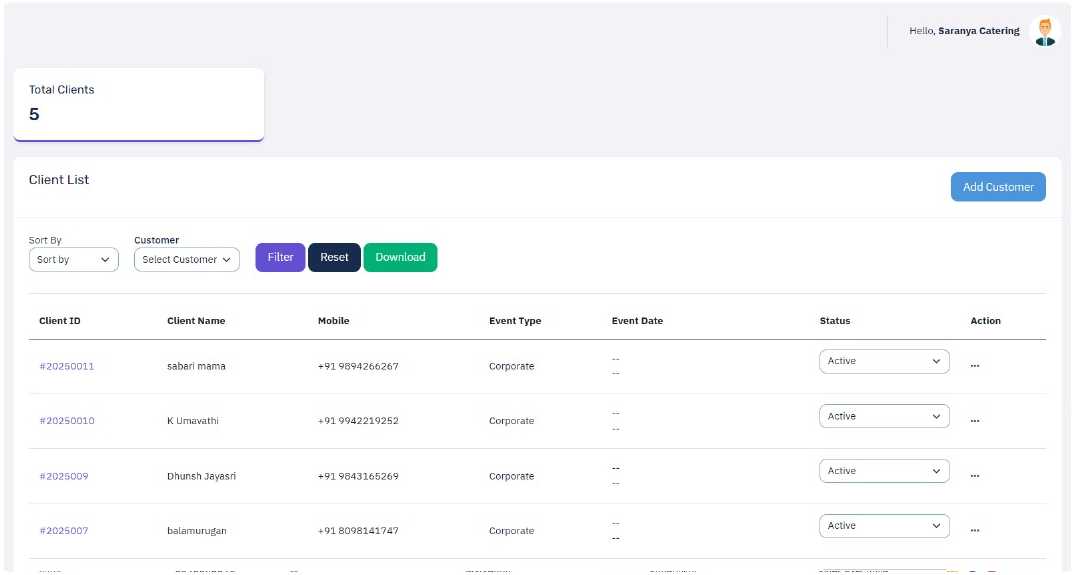Change status dropdown for Dhunsh Jayasri
The height and width of the screenshot is (575, 1075).
(884, 471)
